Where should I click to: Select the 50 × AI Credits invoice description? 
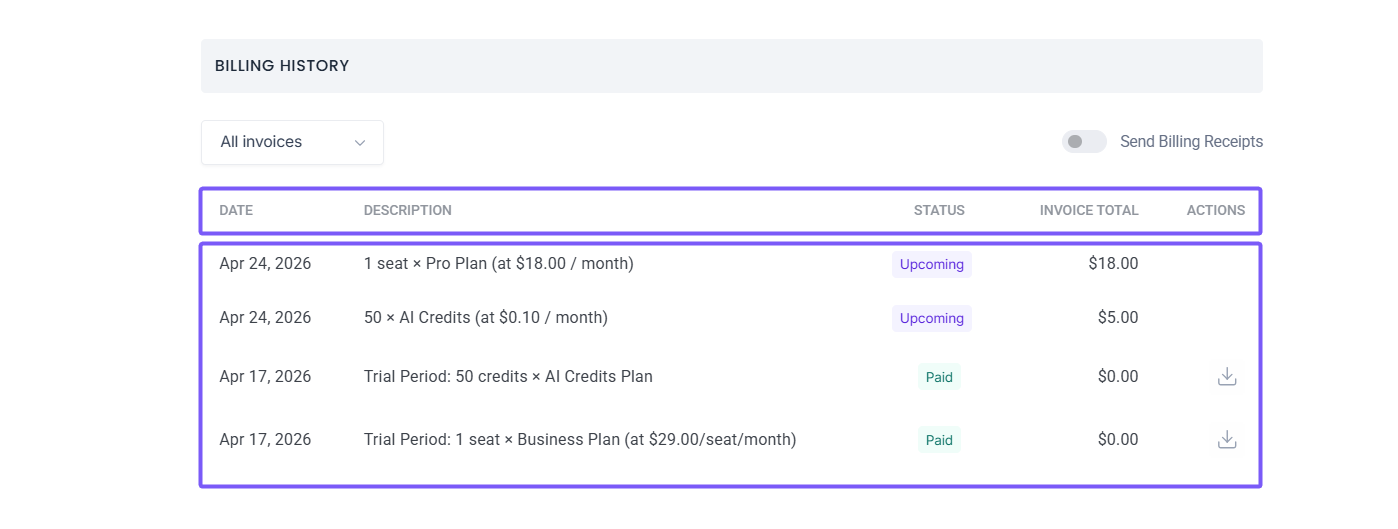[x=485, y=318]
